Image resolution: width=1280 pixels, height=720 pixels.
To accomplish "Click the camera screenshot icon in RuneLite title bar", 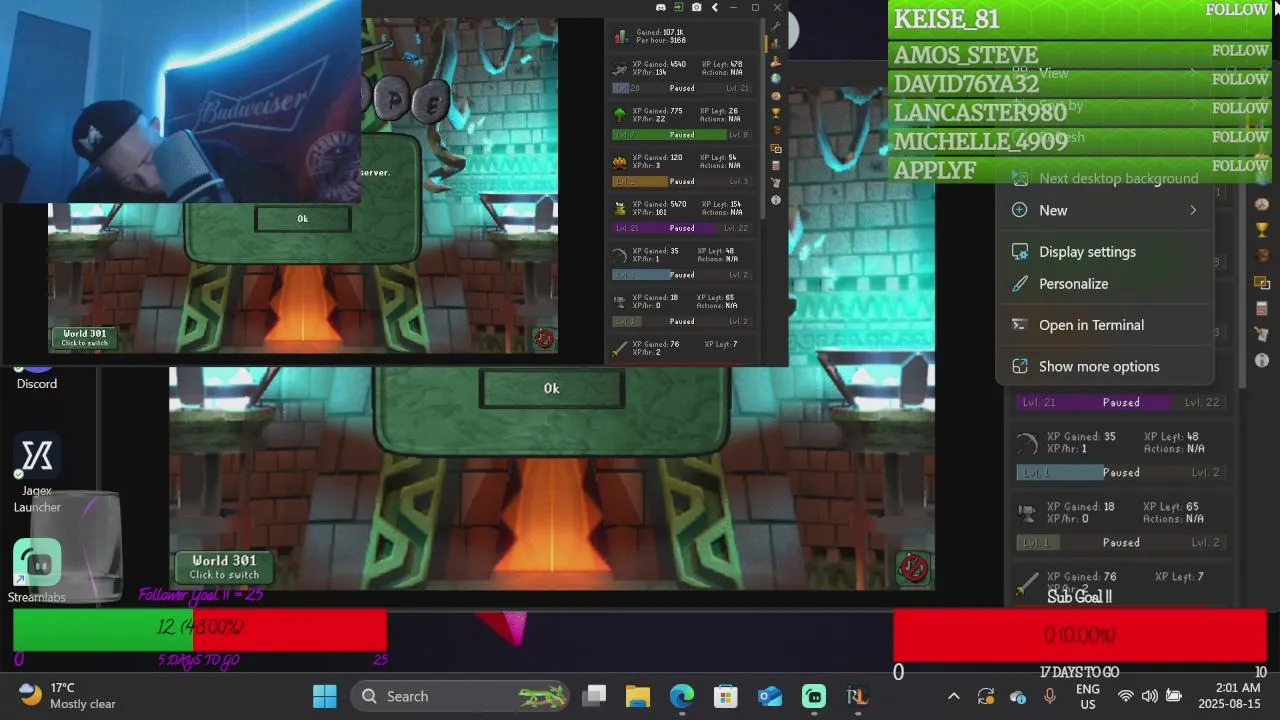I will [697, 8].
